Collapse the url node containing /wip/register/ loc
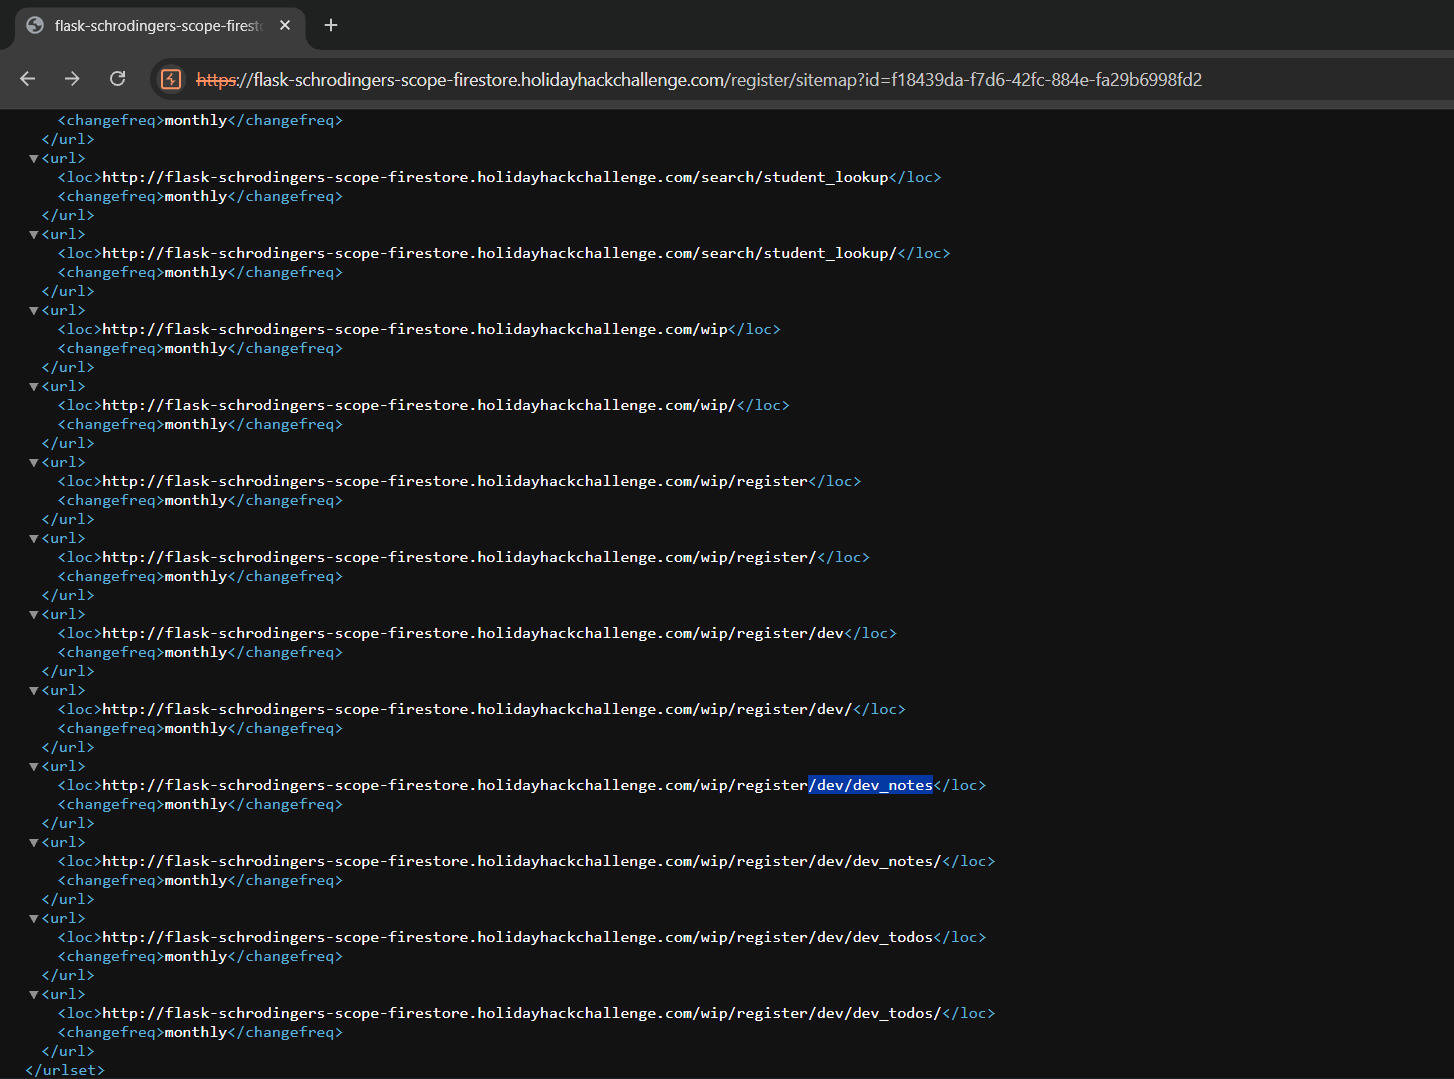Screen dimensions: 1454x1079 (34, 538)
